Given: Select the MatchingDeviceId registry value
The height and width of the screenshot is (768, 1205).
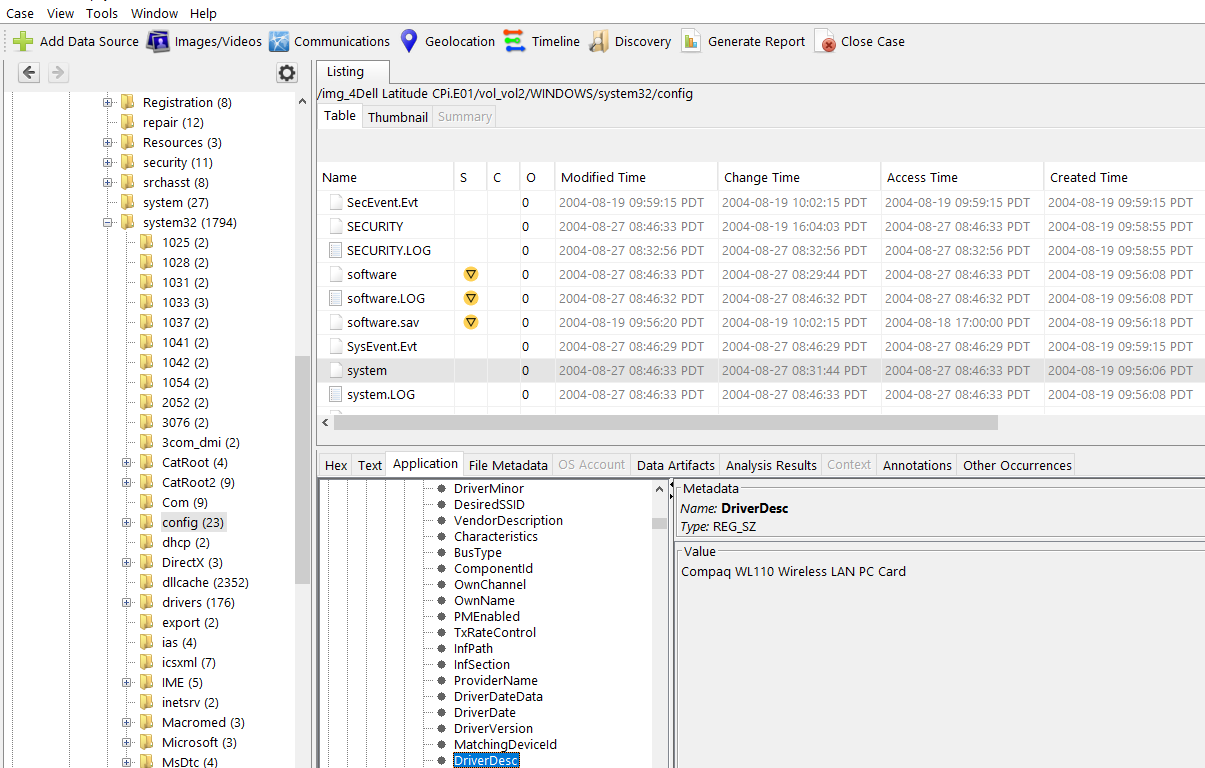Looking at the screenshot, I should pos(505,745).
